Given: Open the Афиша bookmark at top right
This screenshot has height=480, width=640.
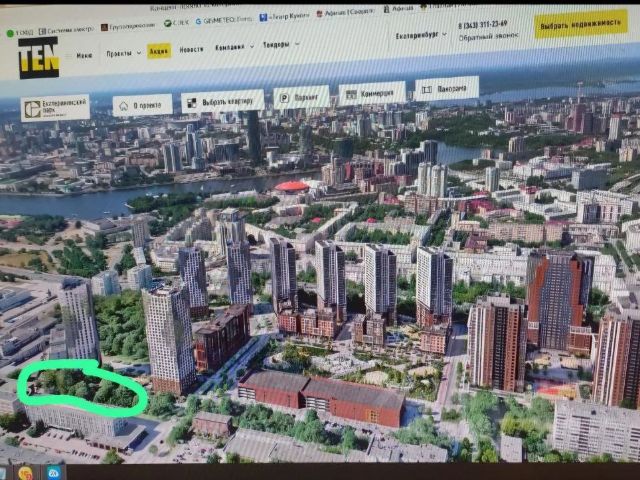Looking at the screenshot, I should (398, 9).
